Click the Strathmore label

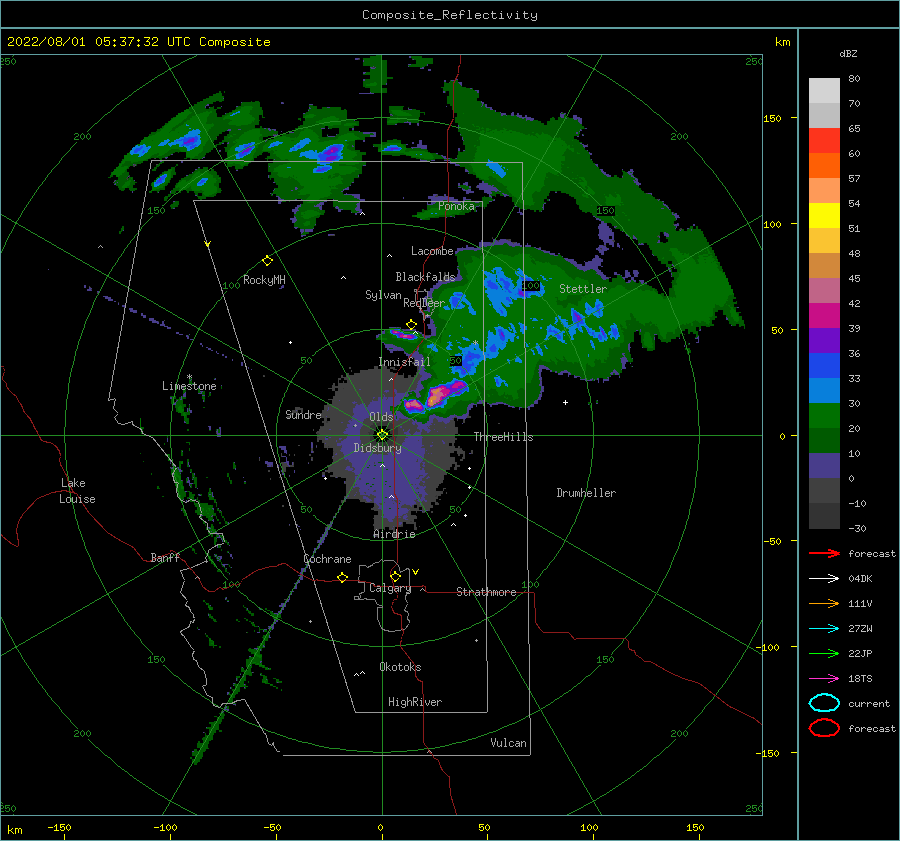click(x=486, y=592)
